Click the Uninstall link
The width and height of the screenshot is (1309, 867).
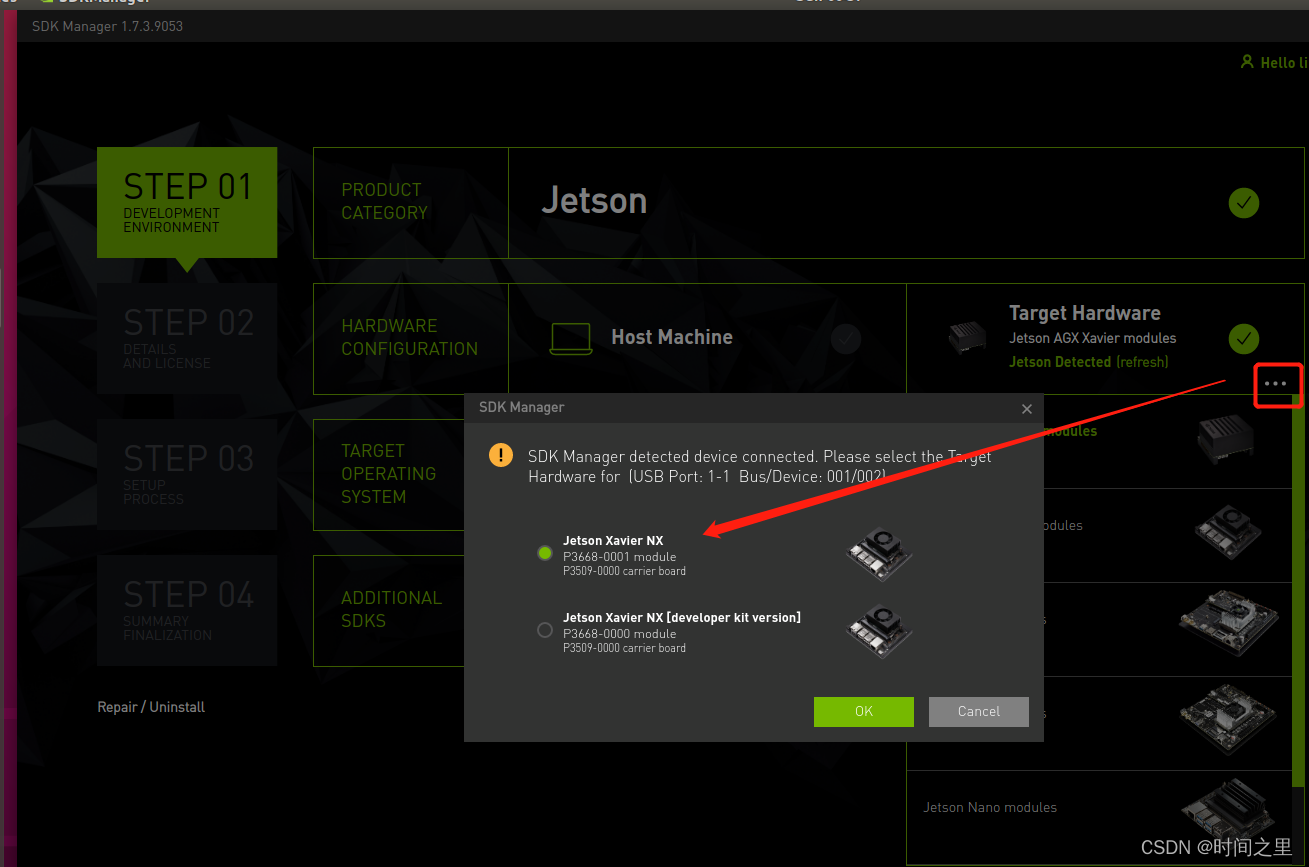click(177, 707)
